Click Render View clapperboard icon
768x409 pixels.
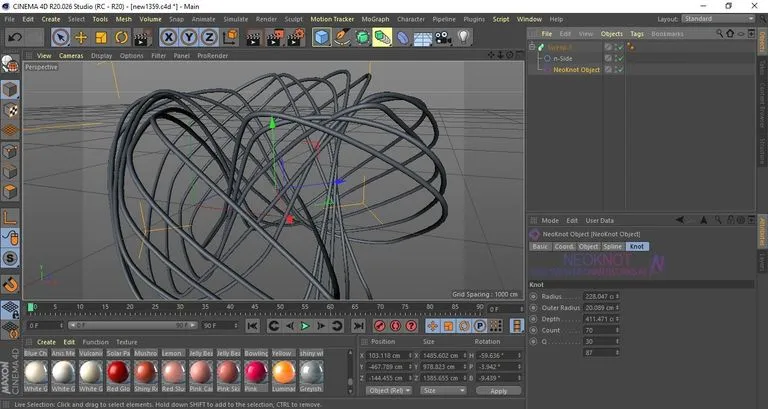(x=254, y=38)
